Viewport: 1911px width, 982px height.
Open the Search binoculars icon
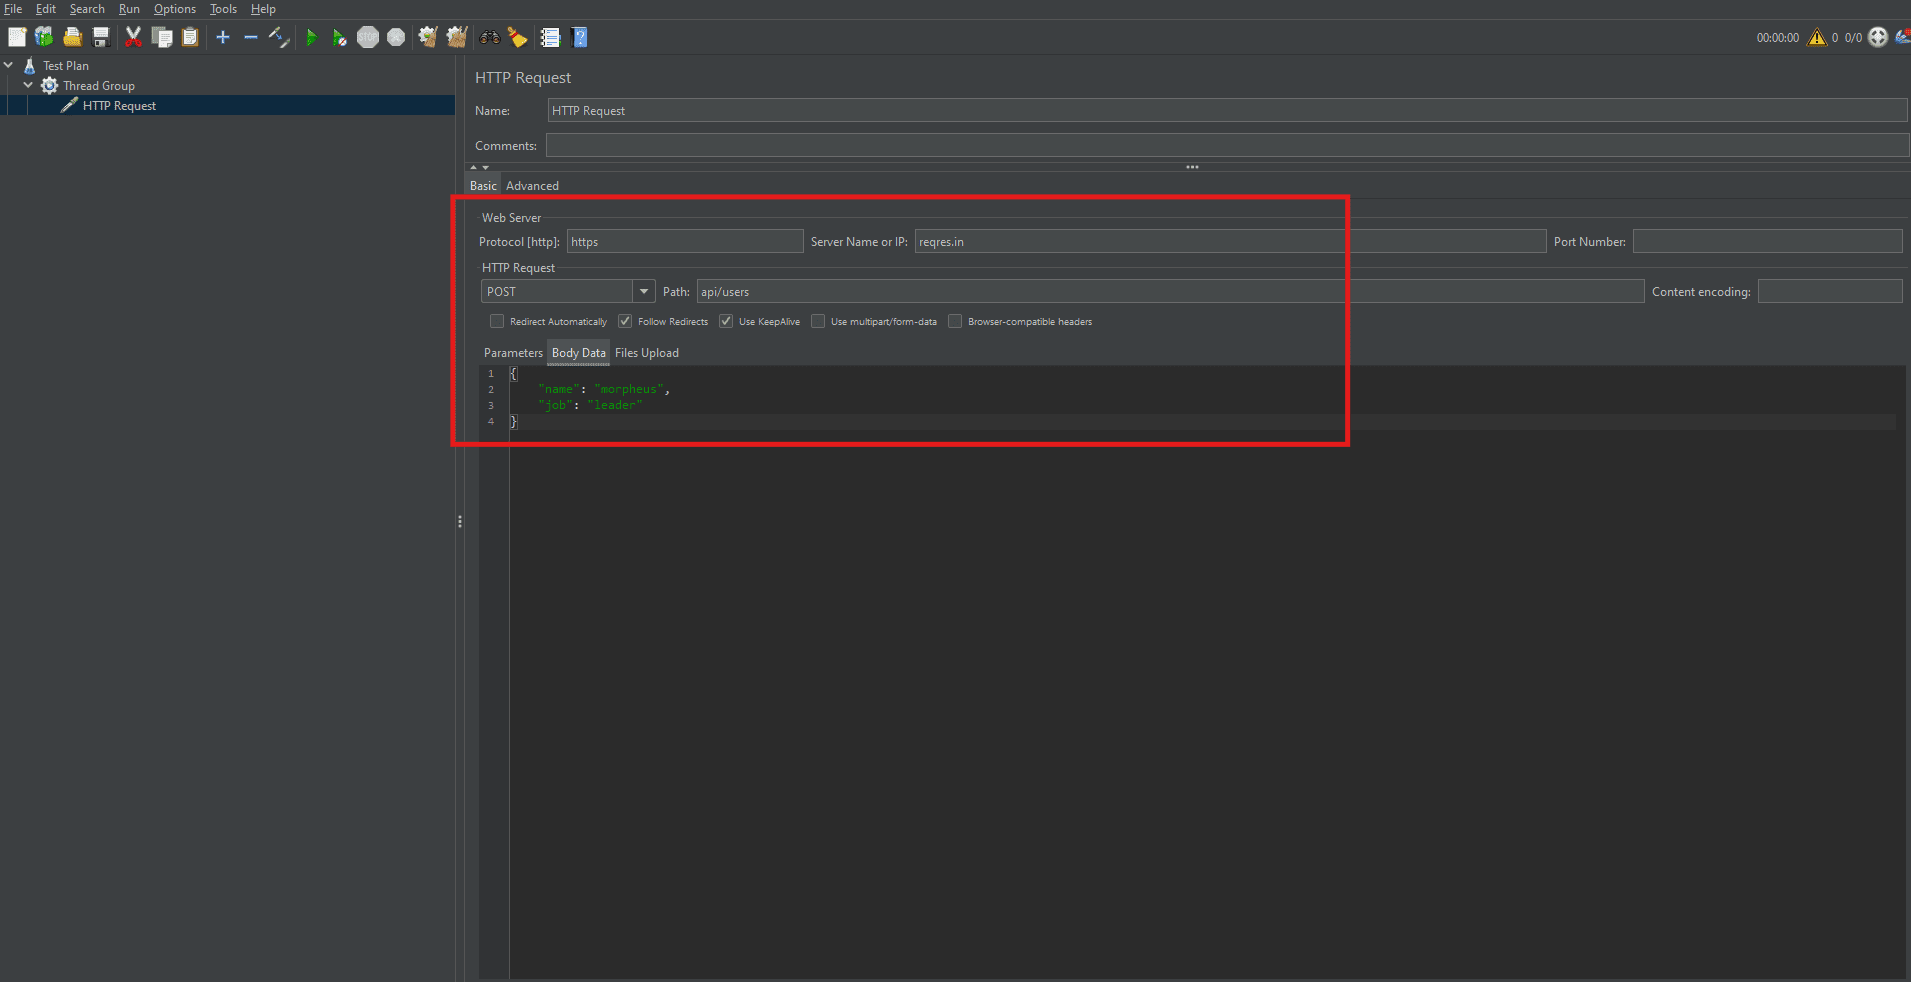pos(489,37)
